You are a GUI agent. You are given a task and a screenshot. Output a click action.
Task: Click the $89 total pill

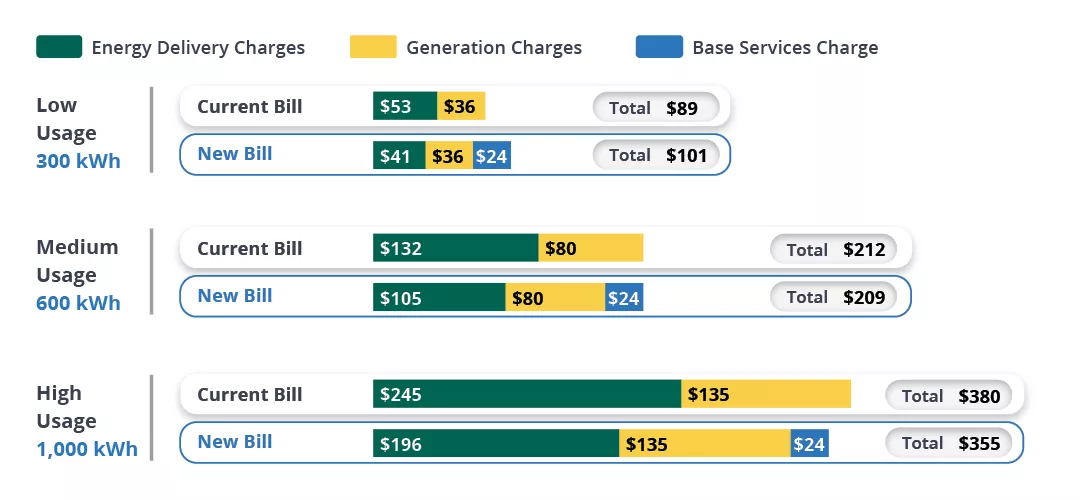pyautogui.click(x=656, y=108)
